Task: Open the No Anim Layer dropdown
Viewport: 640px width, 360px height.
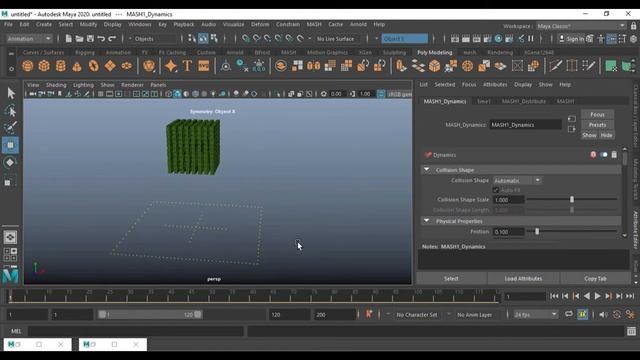Action: click(474, 315)
